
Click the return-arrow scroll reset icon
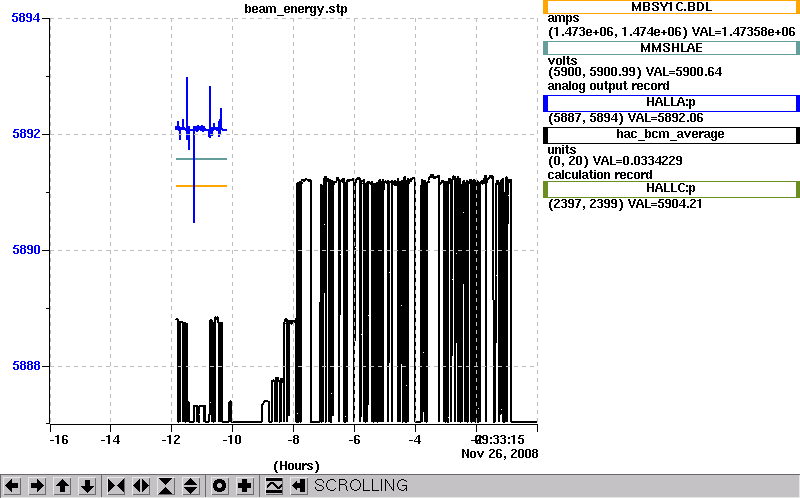(299, 486)
